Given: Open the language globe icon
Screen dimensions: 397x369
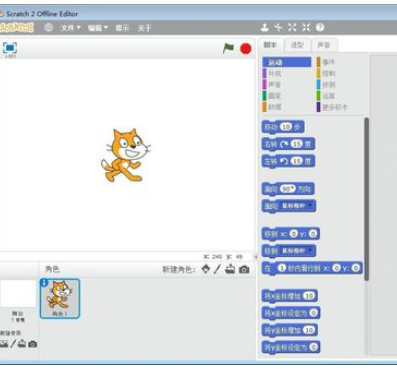Looking at the screenshot, I should 49,27.
